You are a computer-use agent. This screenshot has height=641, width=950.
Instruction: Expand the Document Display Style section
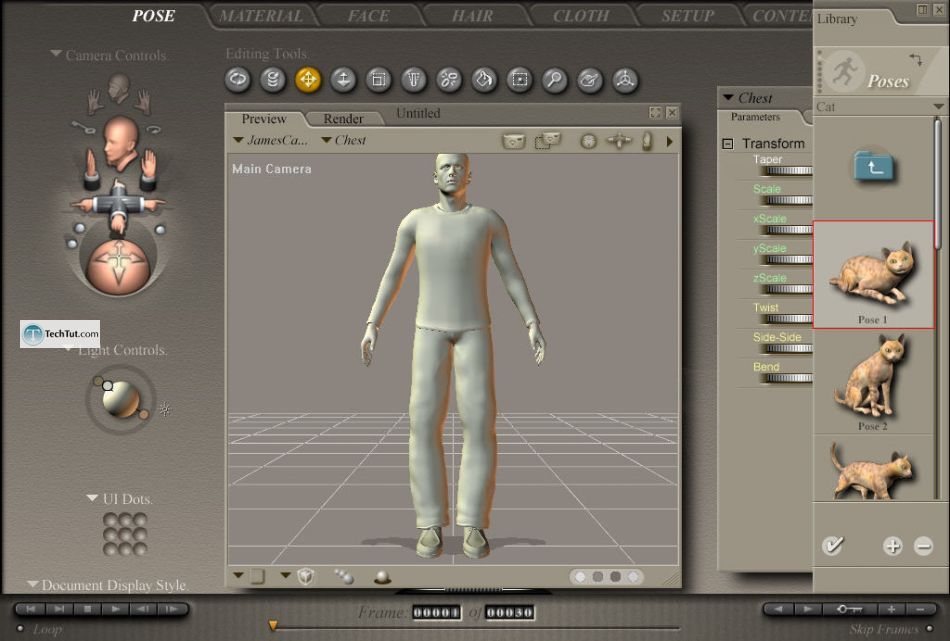tap(33, 585)
